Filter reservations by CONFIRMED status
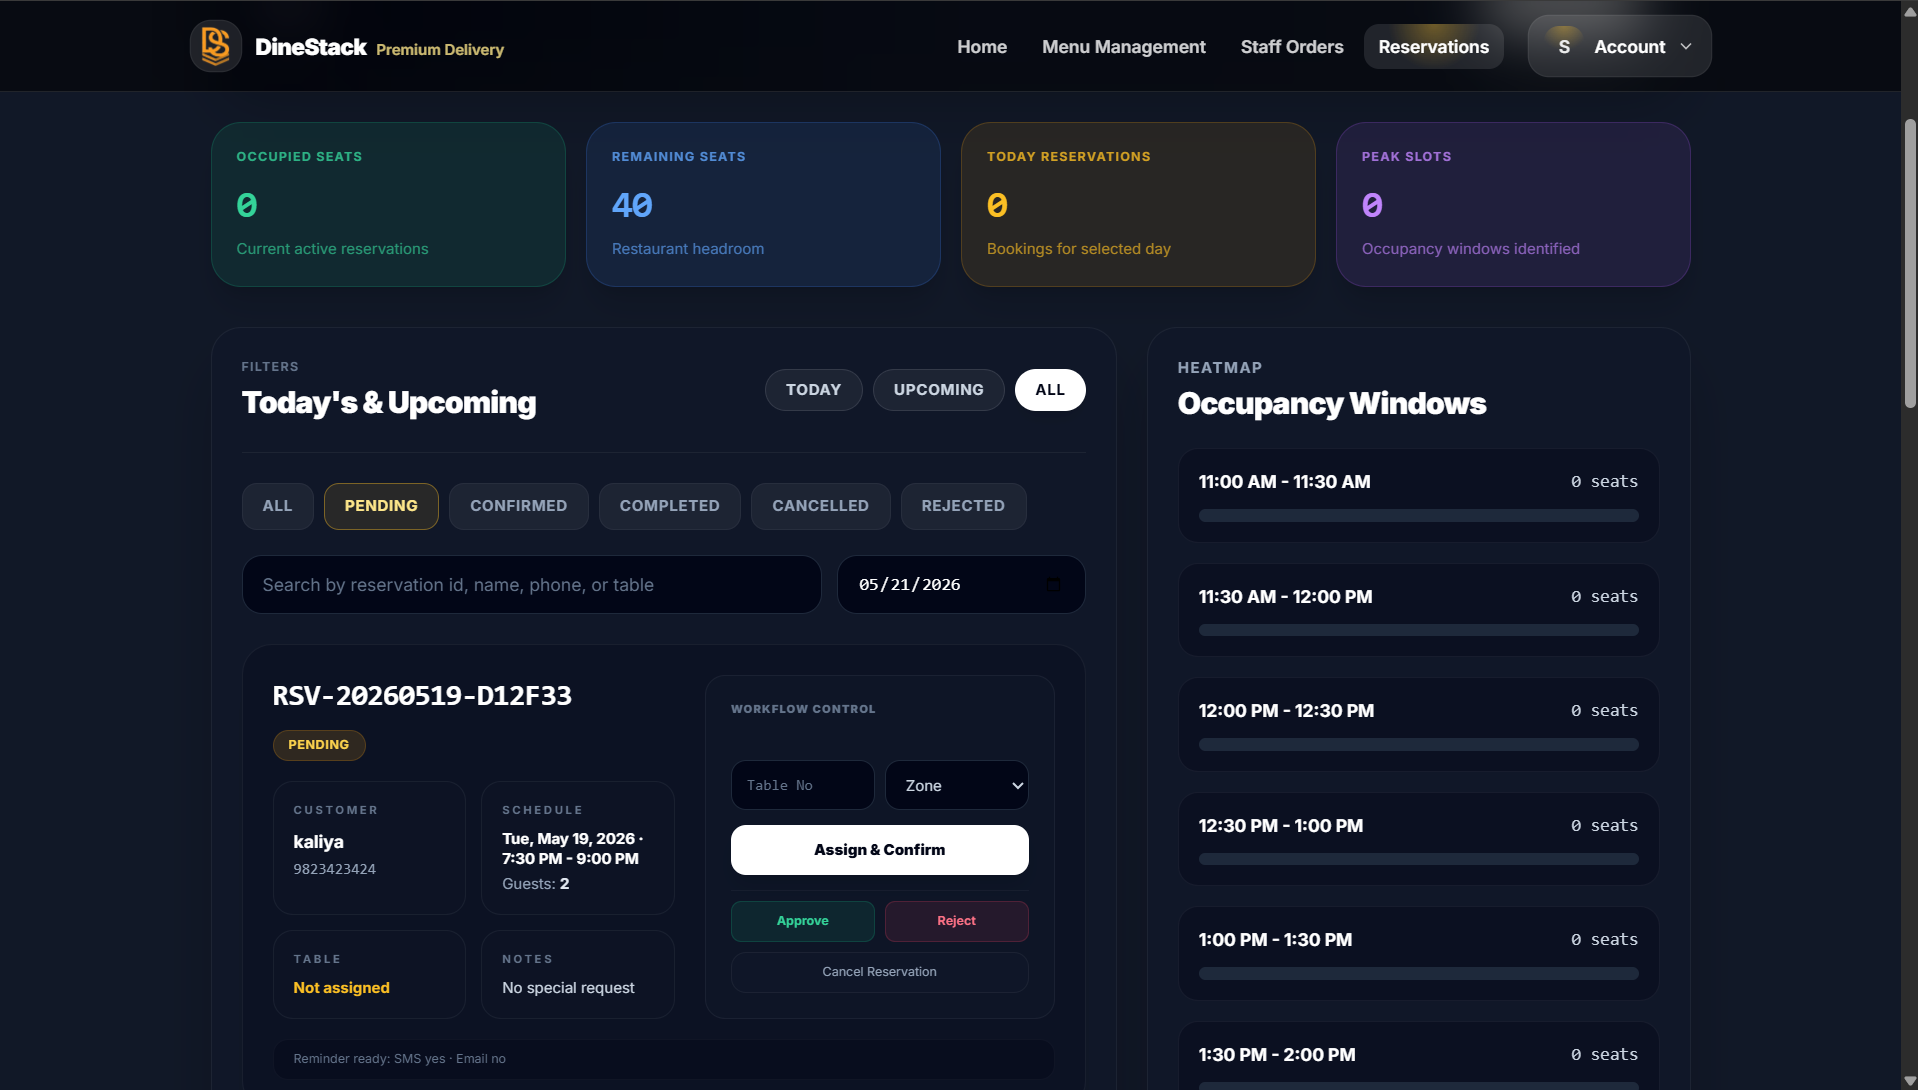Image resolution: width=1918 pixels, height=1090 pixels. pyautogui.click(x=518, y=506)
